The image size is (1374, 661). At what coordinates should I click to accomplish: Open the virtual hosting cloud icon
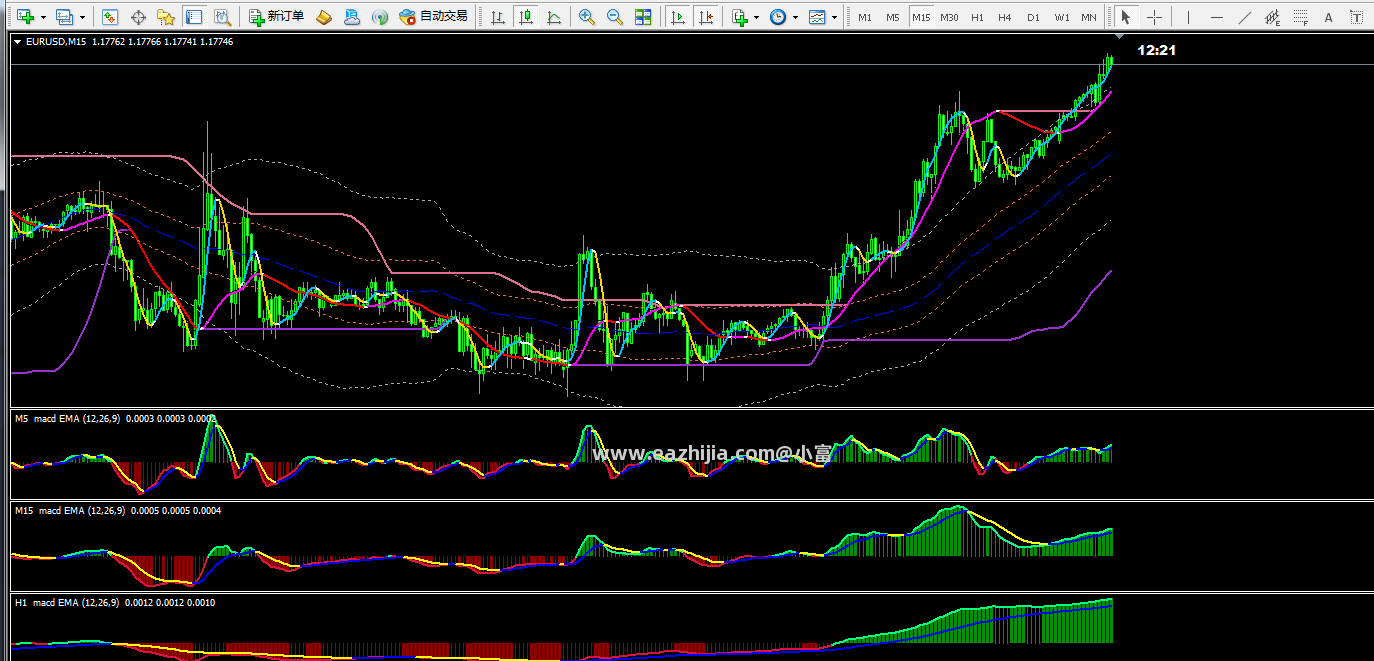pyautogui.click(x=352, y=17)
